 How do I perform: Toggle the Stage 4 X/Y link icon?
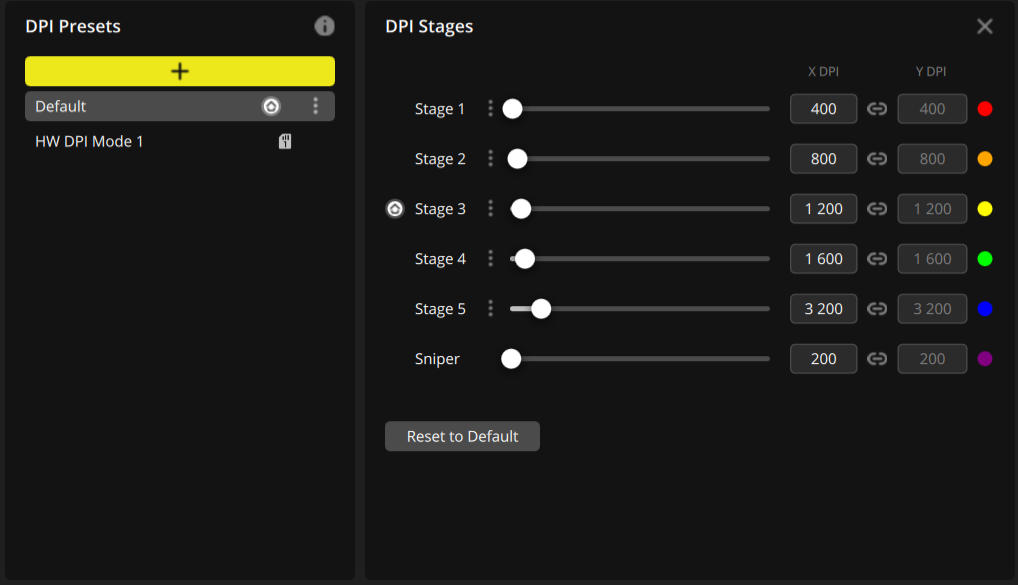pyautogui.click(x=877, y=259)
